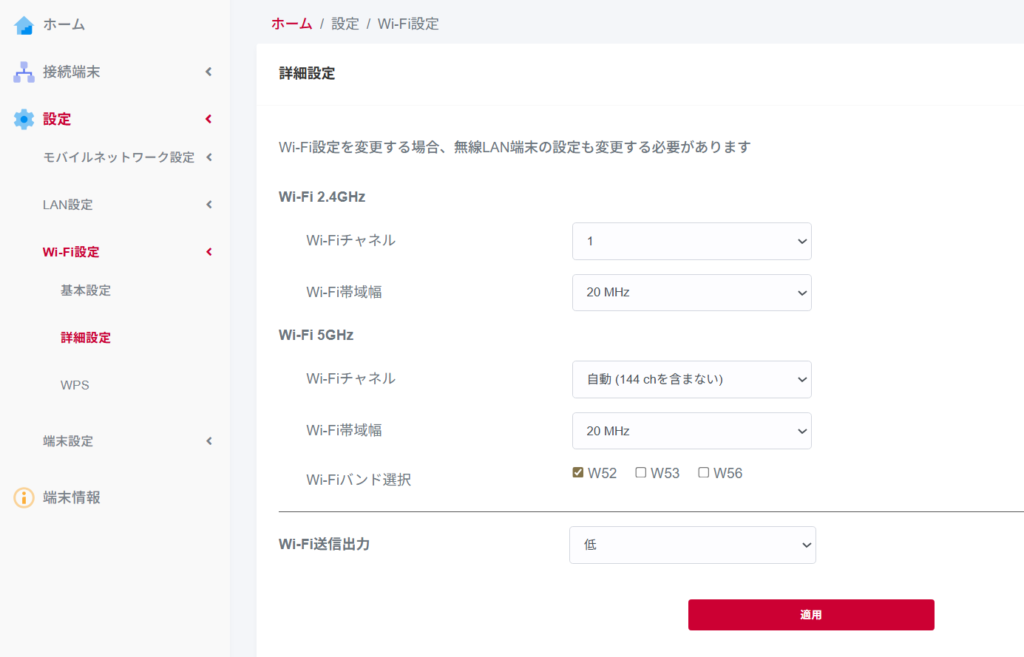Expand the モバイルネットワーク設定 chevron
1024x657 pixels.
point(209,157)
